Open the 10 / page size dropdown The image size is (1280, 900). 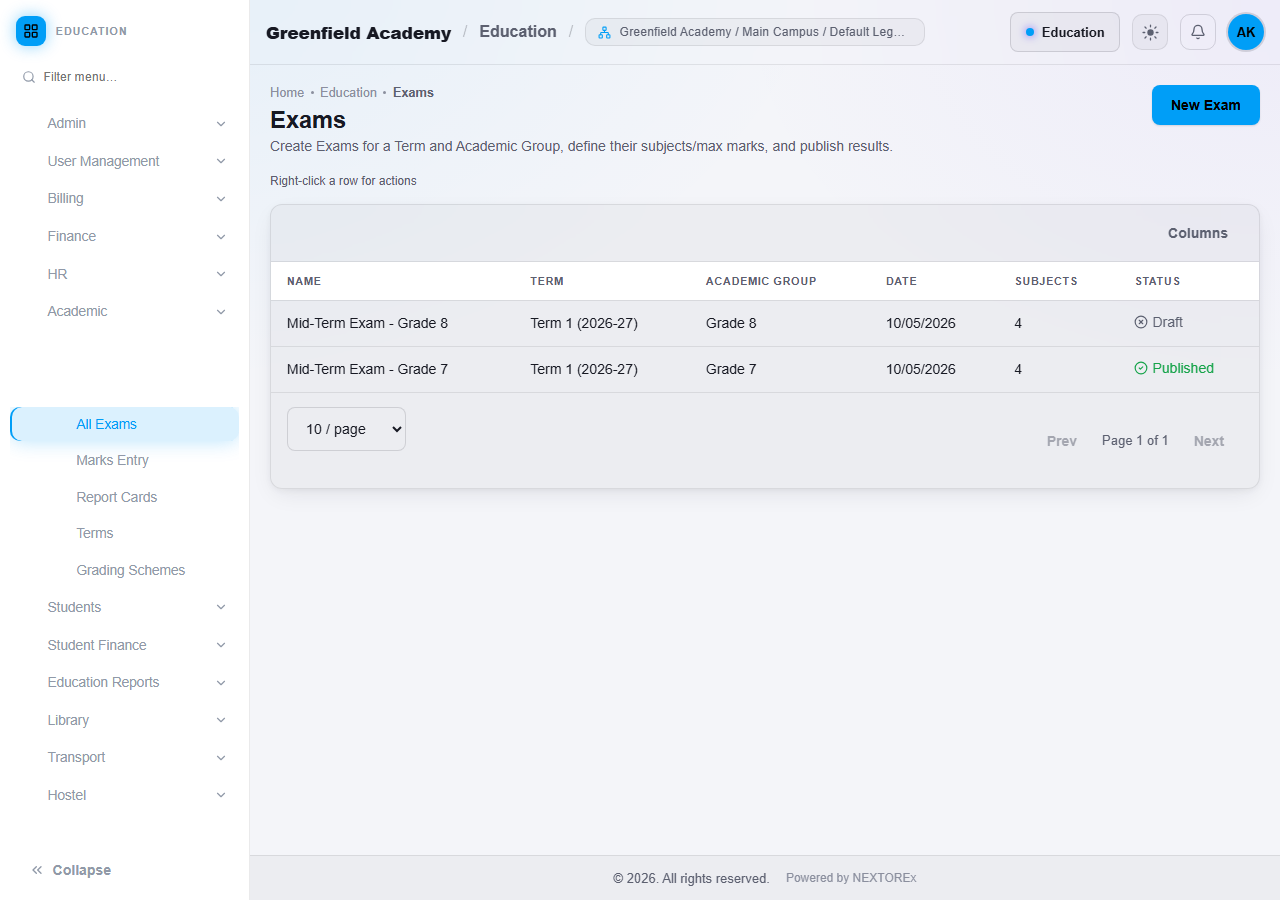point(346,429)
